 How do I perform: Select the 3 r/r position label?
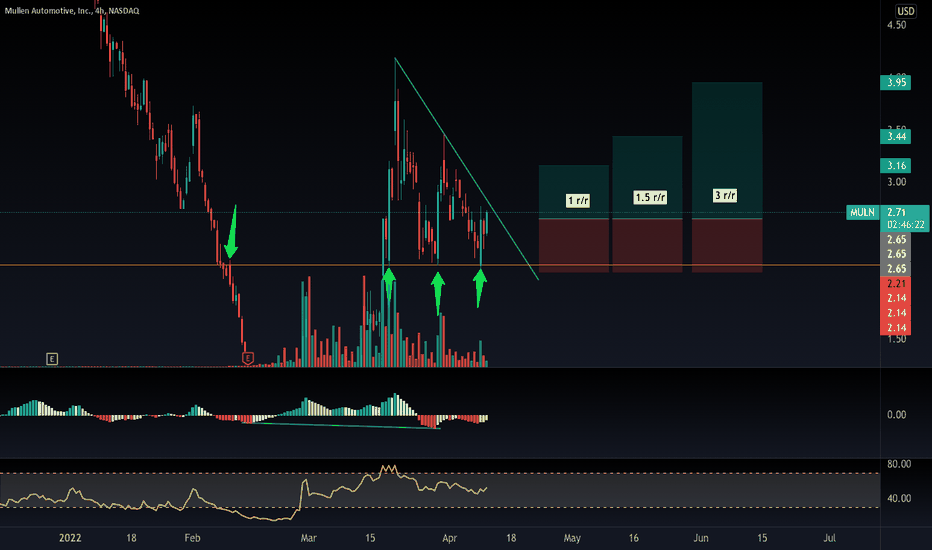tap(725, 196)
